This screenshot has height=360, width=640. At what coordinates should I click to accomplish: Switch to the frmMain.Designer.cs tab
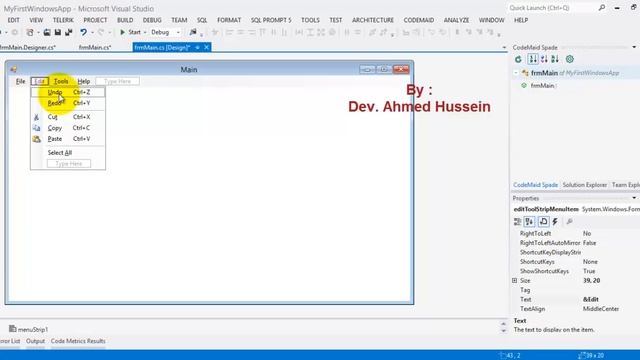(x=28, y=47)
